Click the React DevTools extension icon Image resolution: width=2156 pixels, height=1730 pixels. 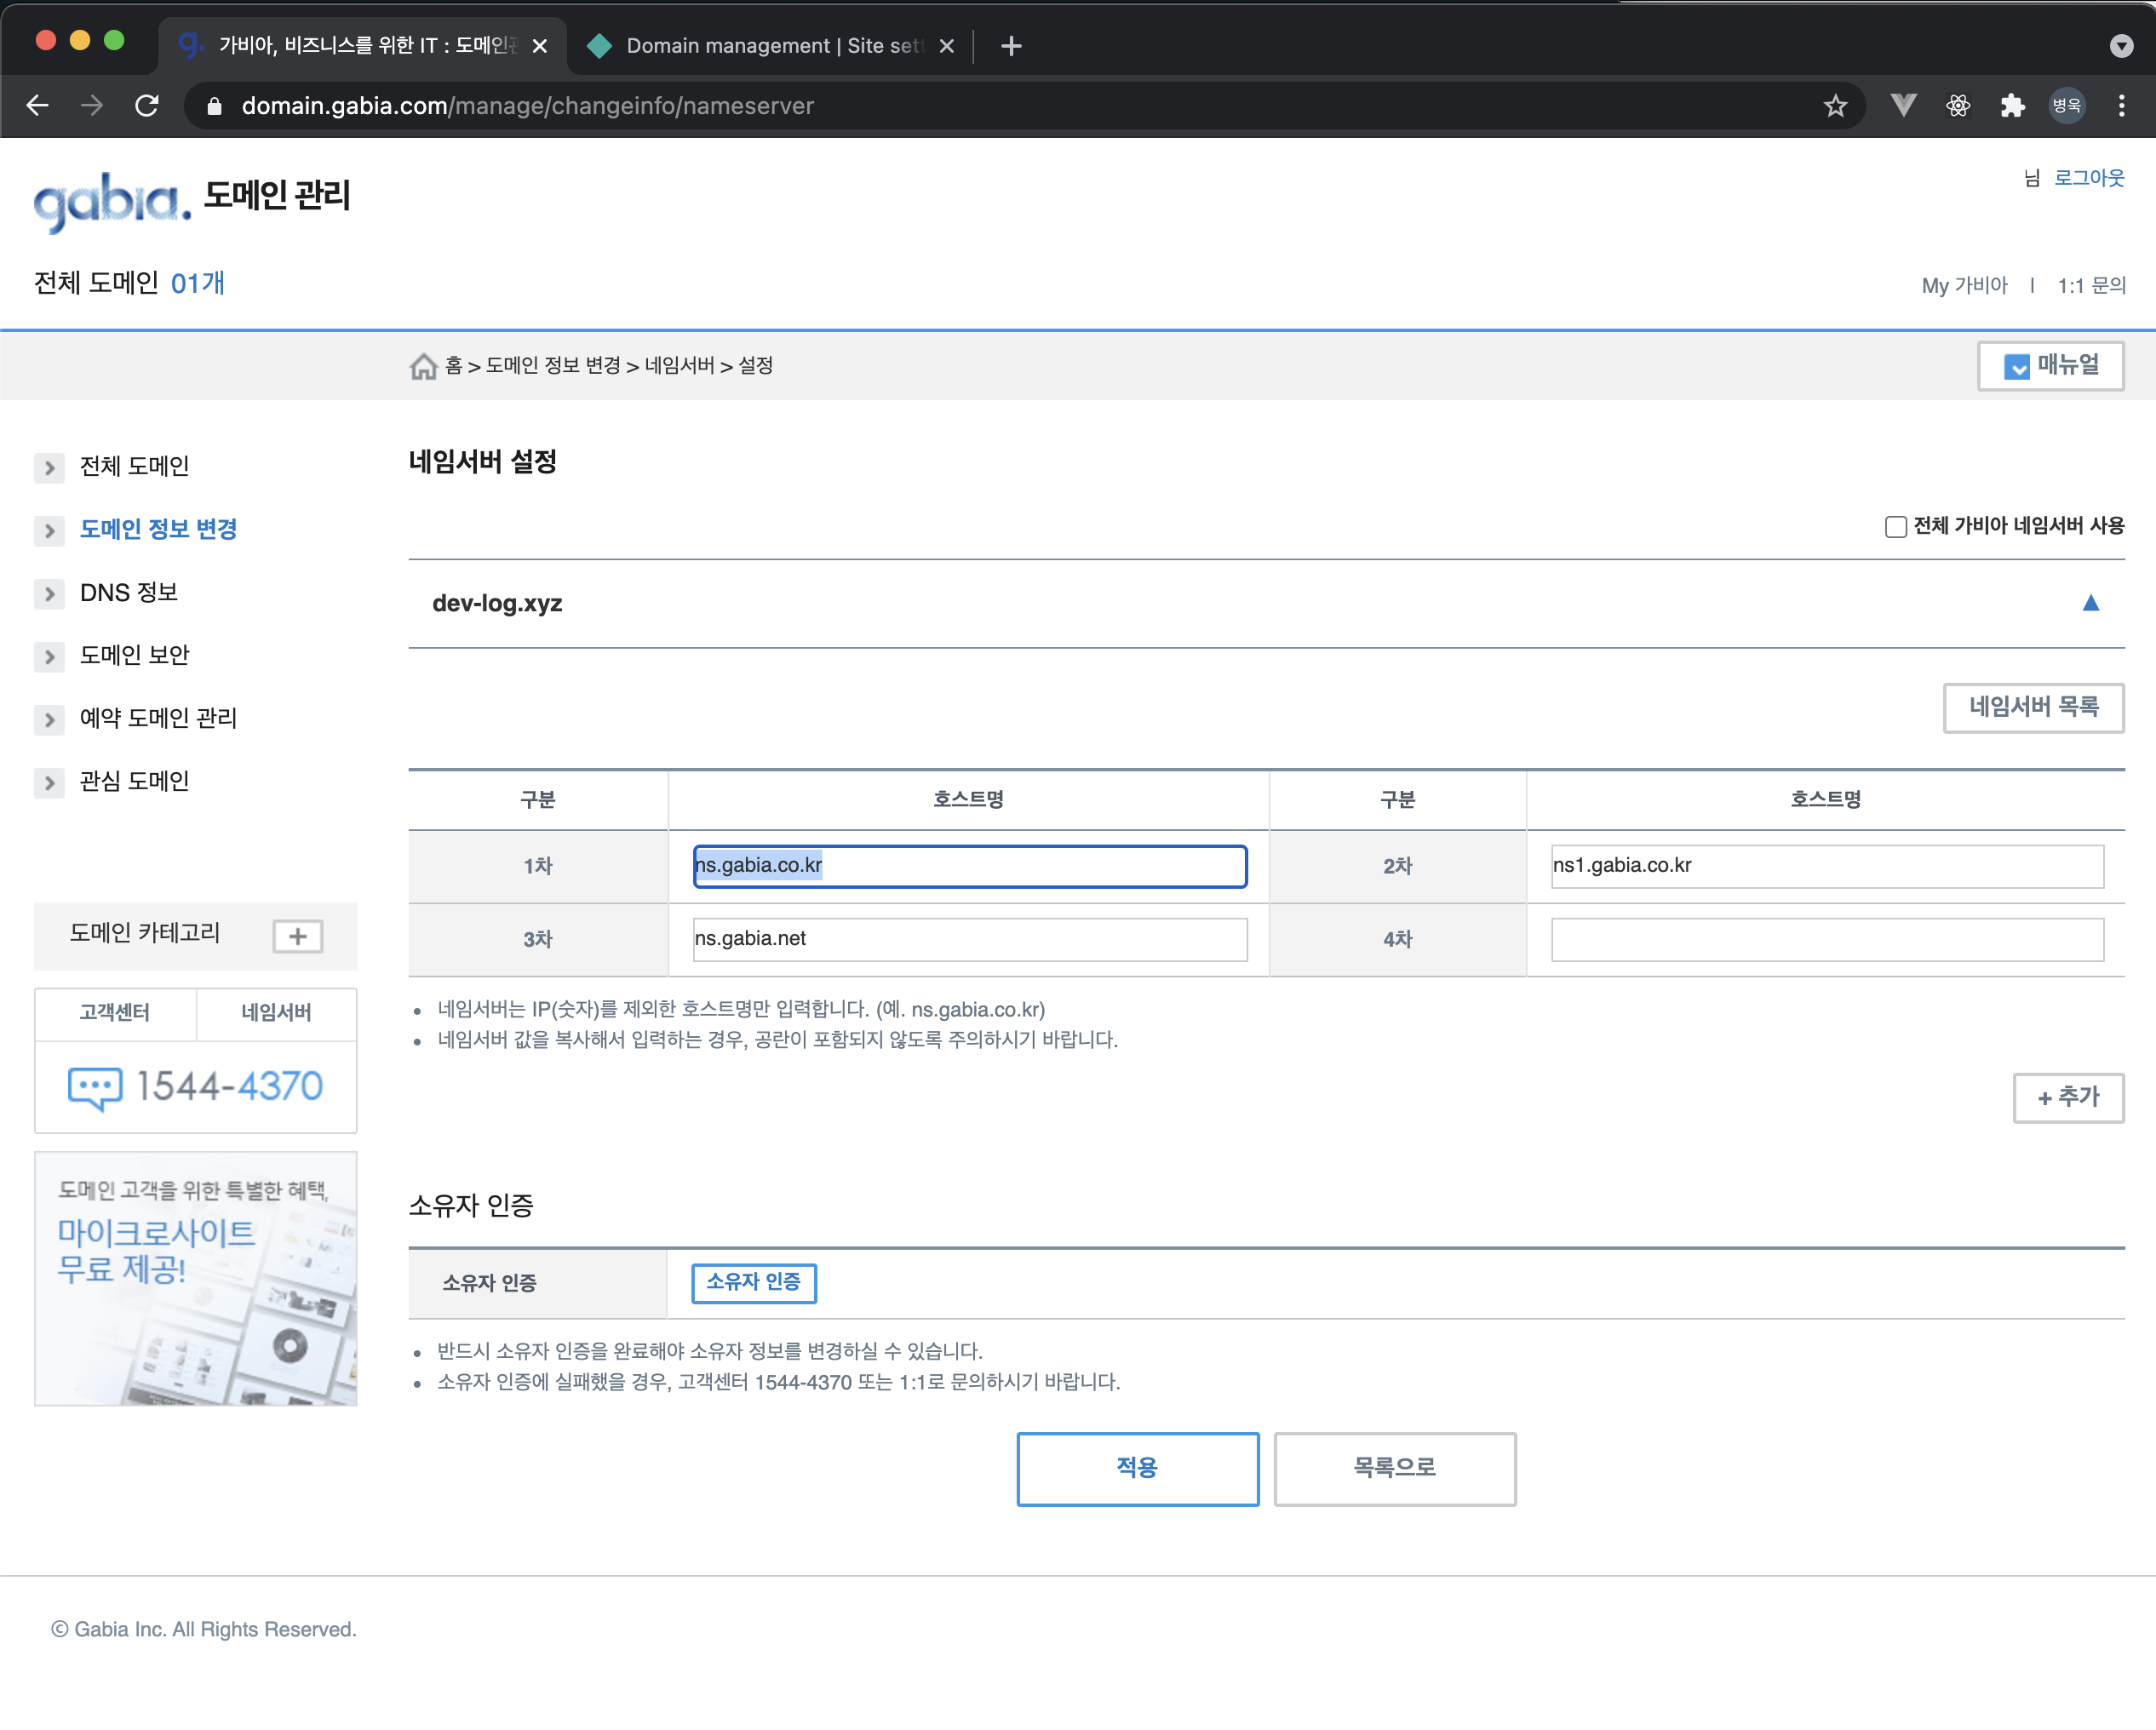(x=1958, y=106)
